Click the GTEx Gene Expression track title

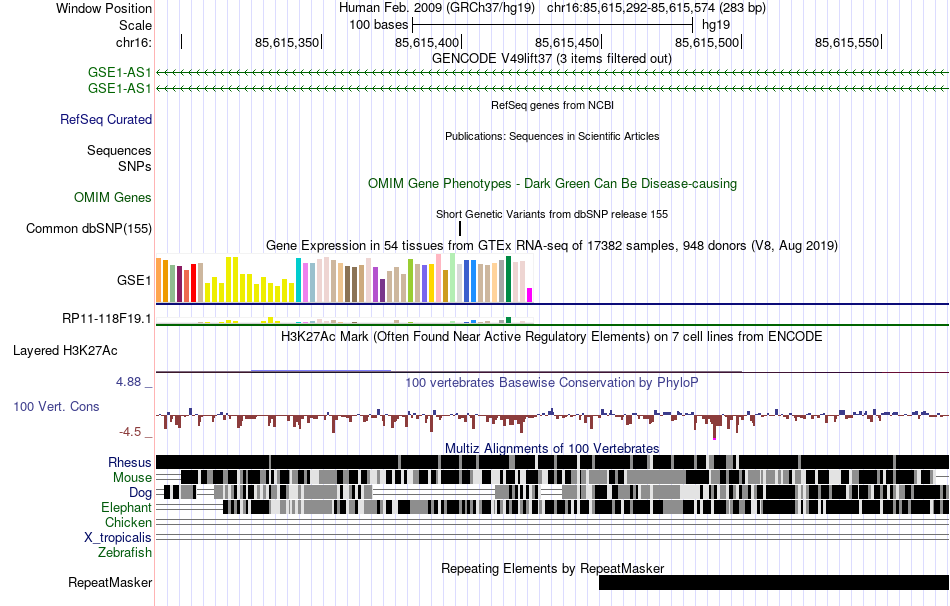(x=552, y=245)
